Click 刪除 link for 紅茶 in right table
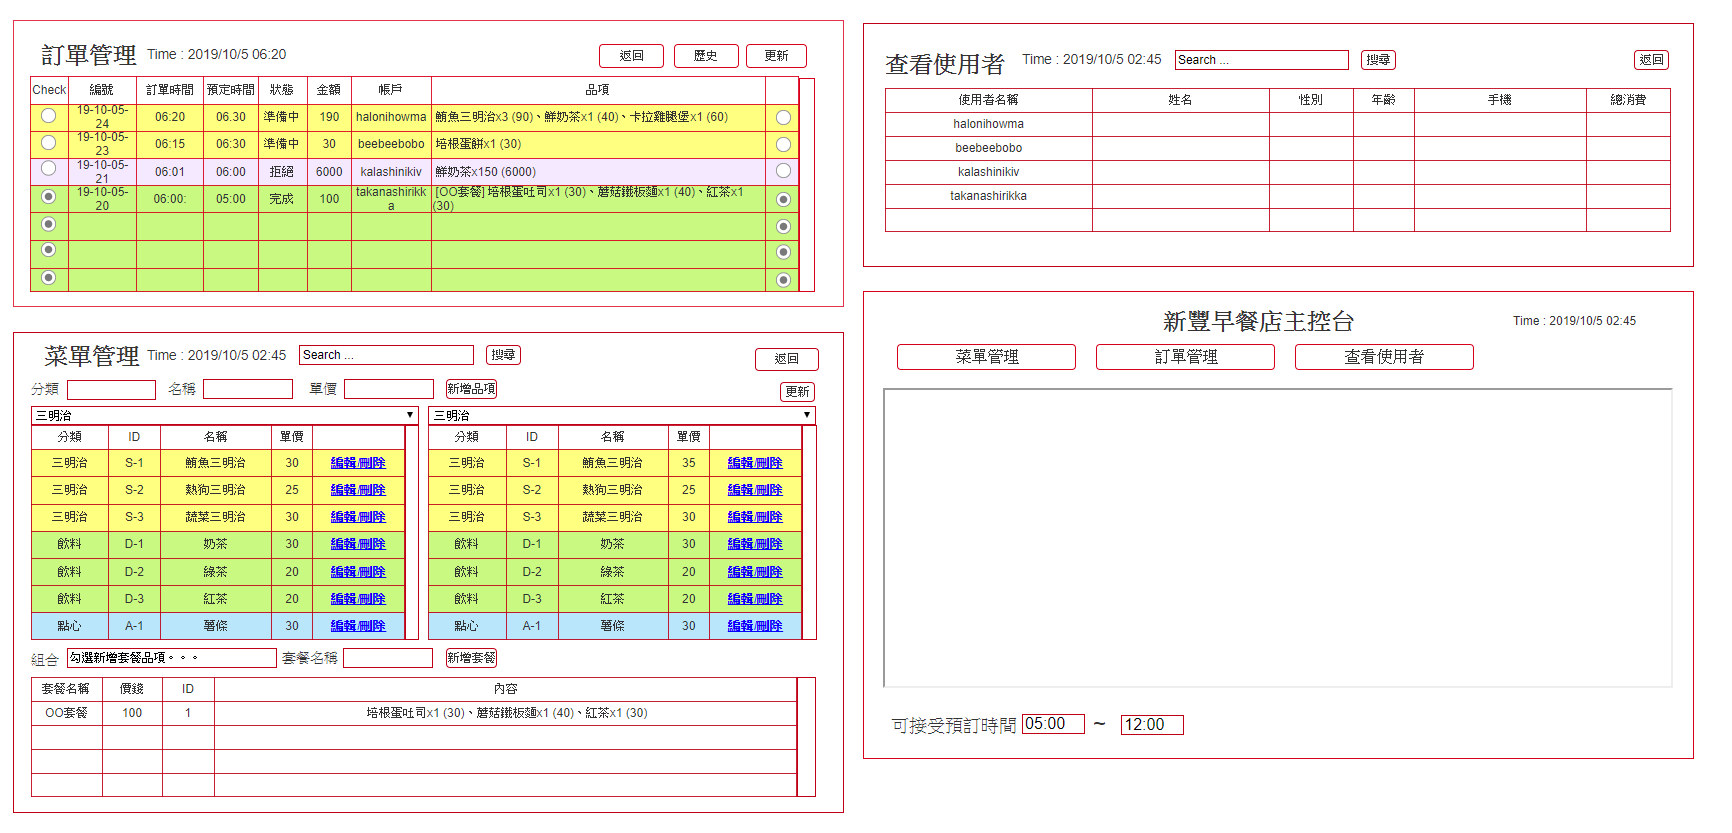Viewport: 1732px width, 833px height. [x=769, y=599]
